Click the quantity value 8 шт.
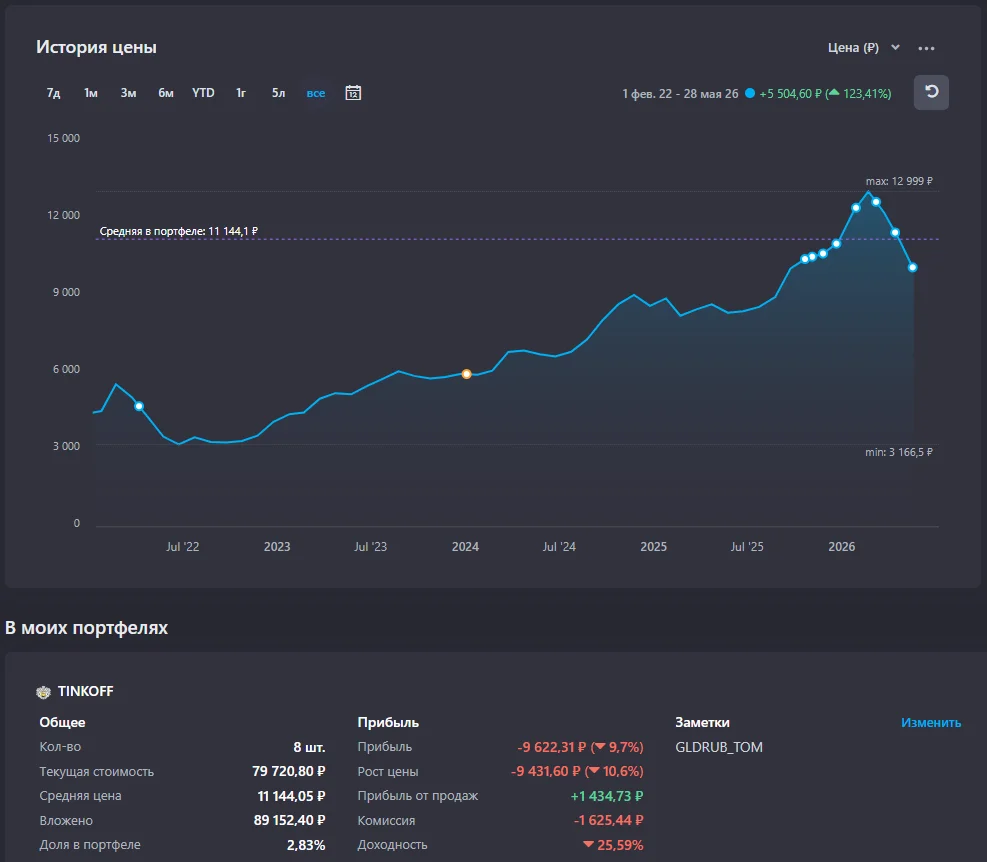This screenshot has width=987, height=862. [309, 747]
